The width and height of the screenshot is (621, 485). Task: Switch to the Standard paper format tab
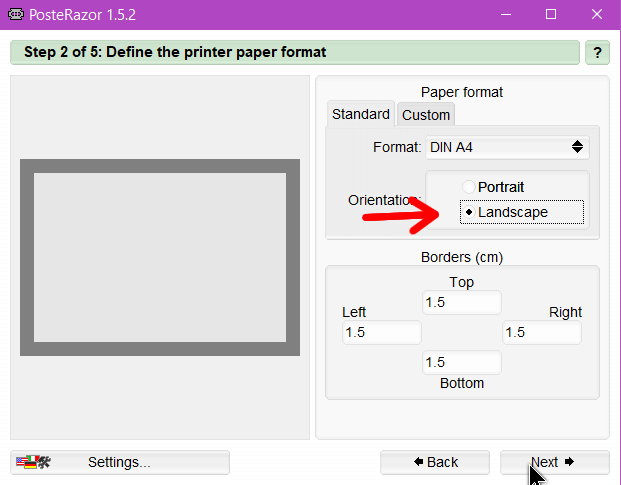tap(361, 114)
